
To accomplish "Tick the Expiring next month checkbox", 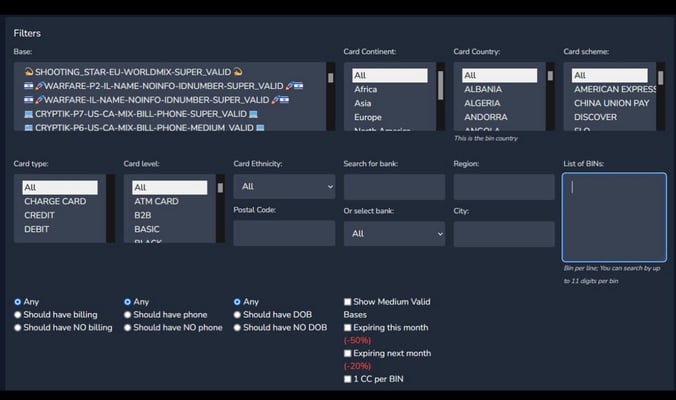I will pyautogui.click(x=347, y=353).
